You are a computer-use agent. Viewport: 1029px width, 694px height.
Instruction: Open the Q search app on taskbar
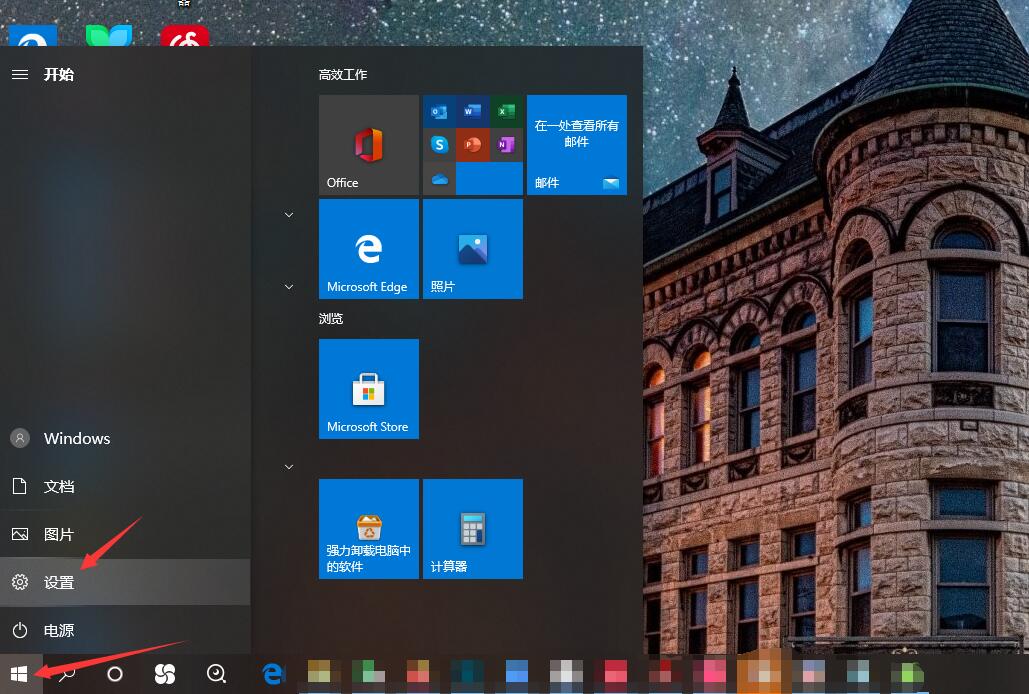click(x=216, y=674)
